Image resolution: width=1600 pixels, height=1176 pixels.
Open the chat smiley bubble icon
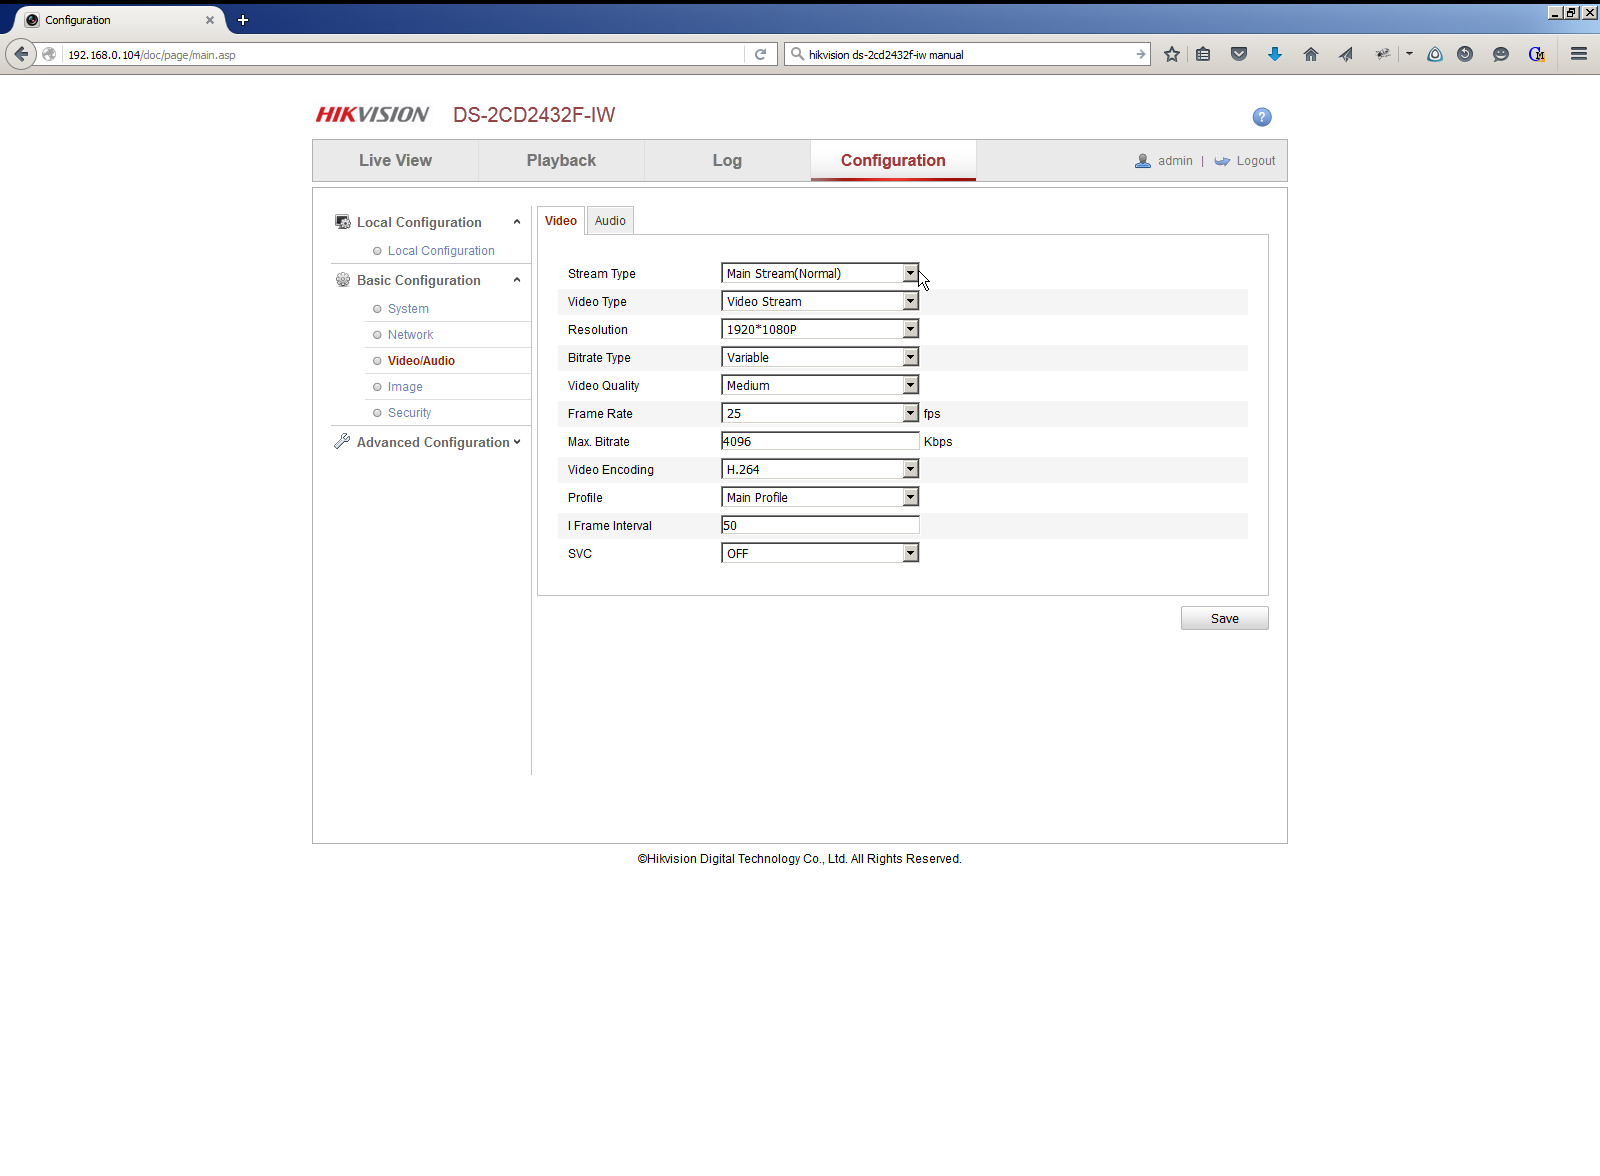[1501, 55]
